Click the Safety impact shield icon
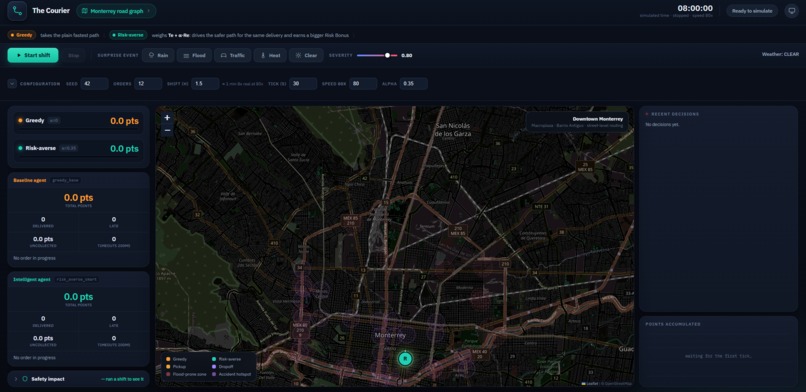 [x=25, y=379]
